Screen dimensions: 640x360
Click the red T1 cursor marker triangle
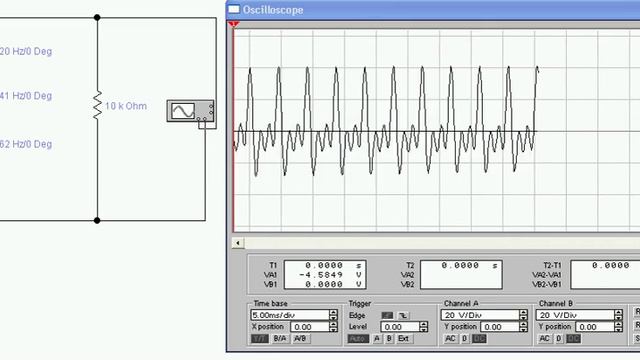pos(233,24)
